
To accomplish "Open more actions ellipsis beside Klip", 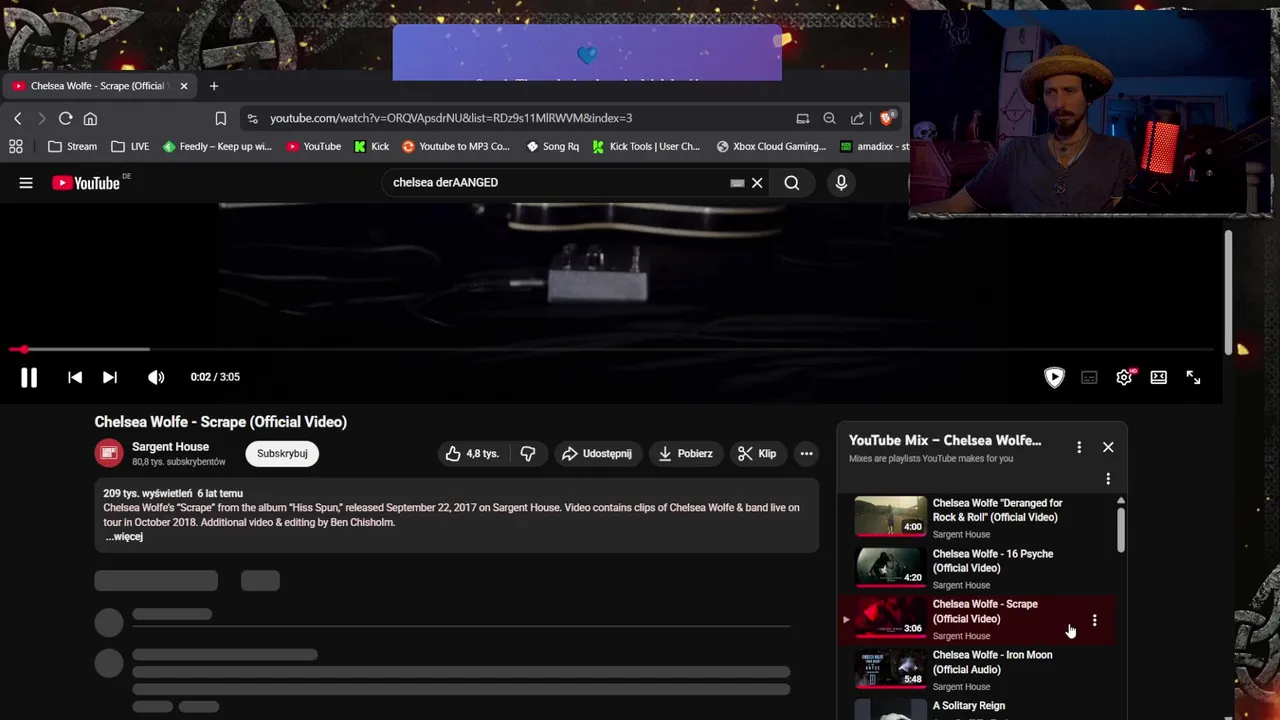I will tap(806, 454).
